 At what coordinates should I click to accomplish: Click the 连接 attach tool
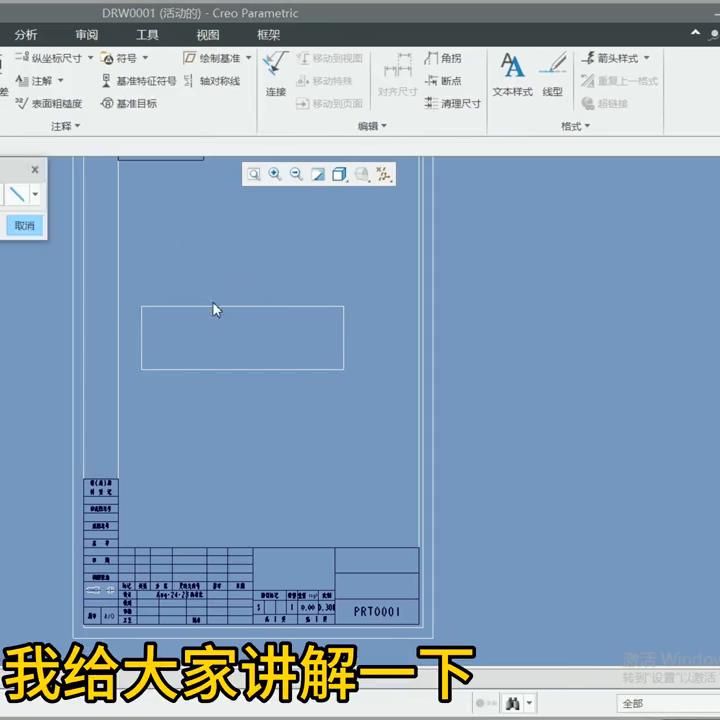(276, 73)
